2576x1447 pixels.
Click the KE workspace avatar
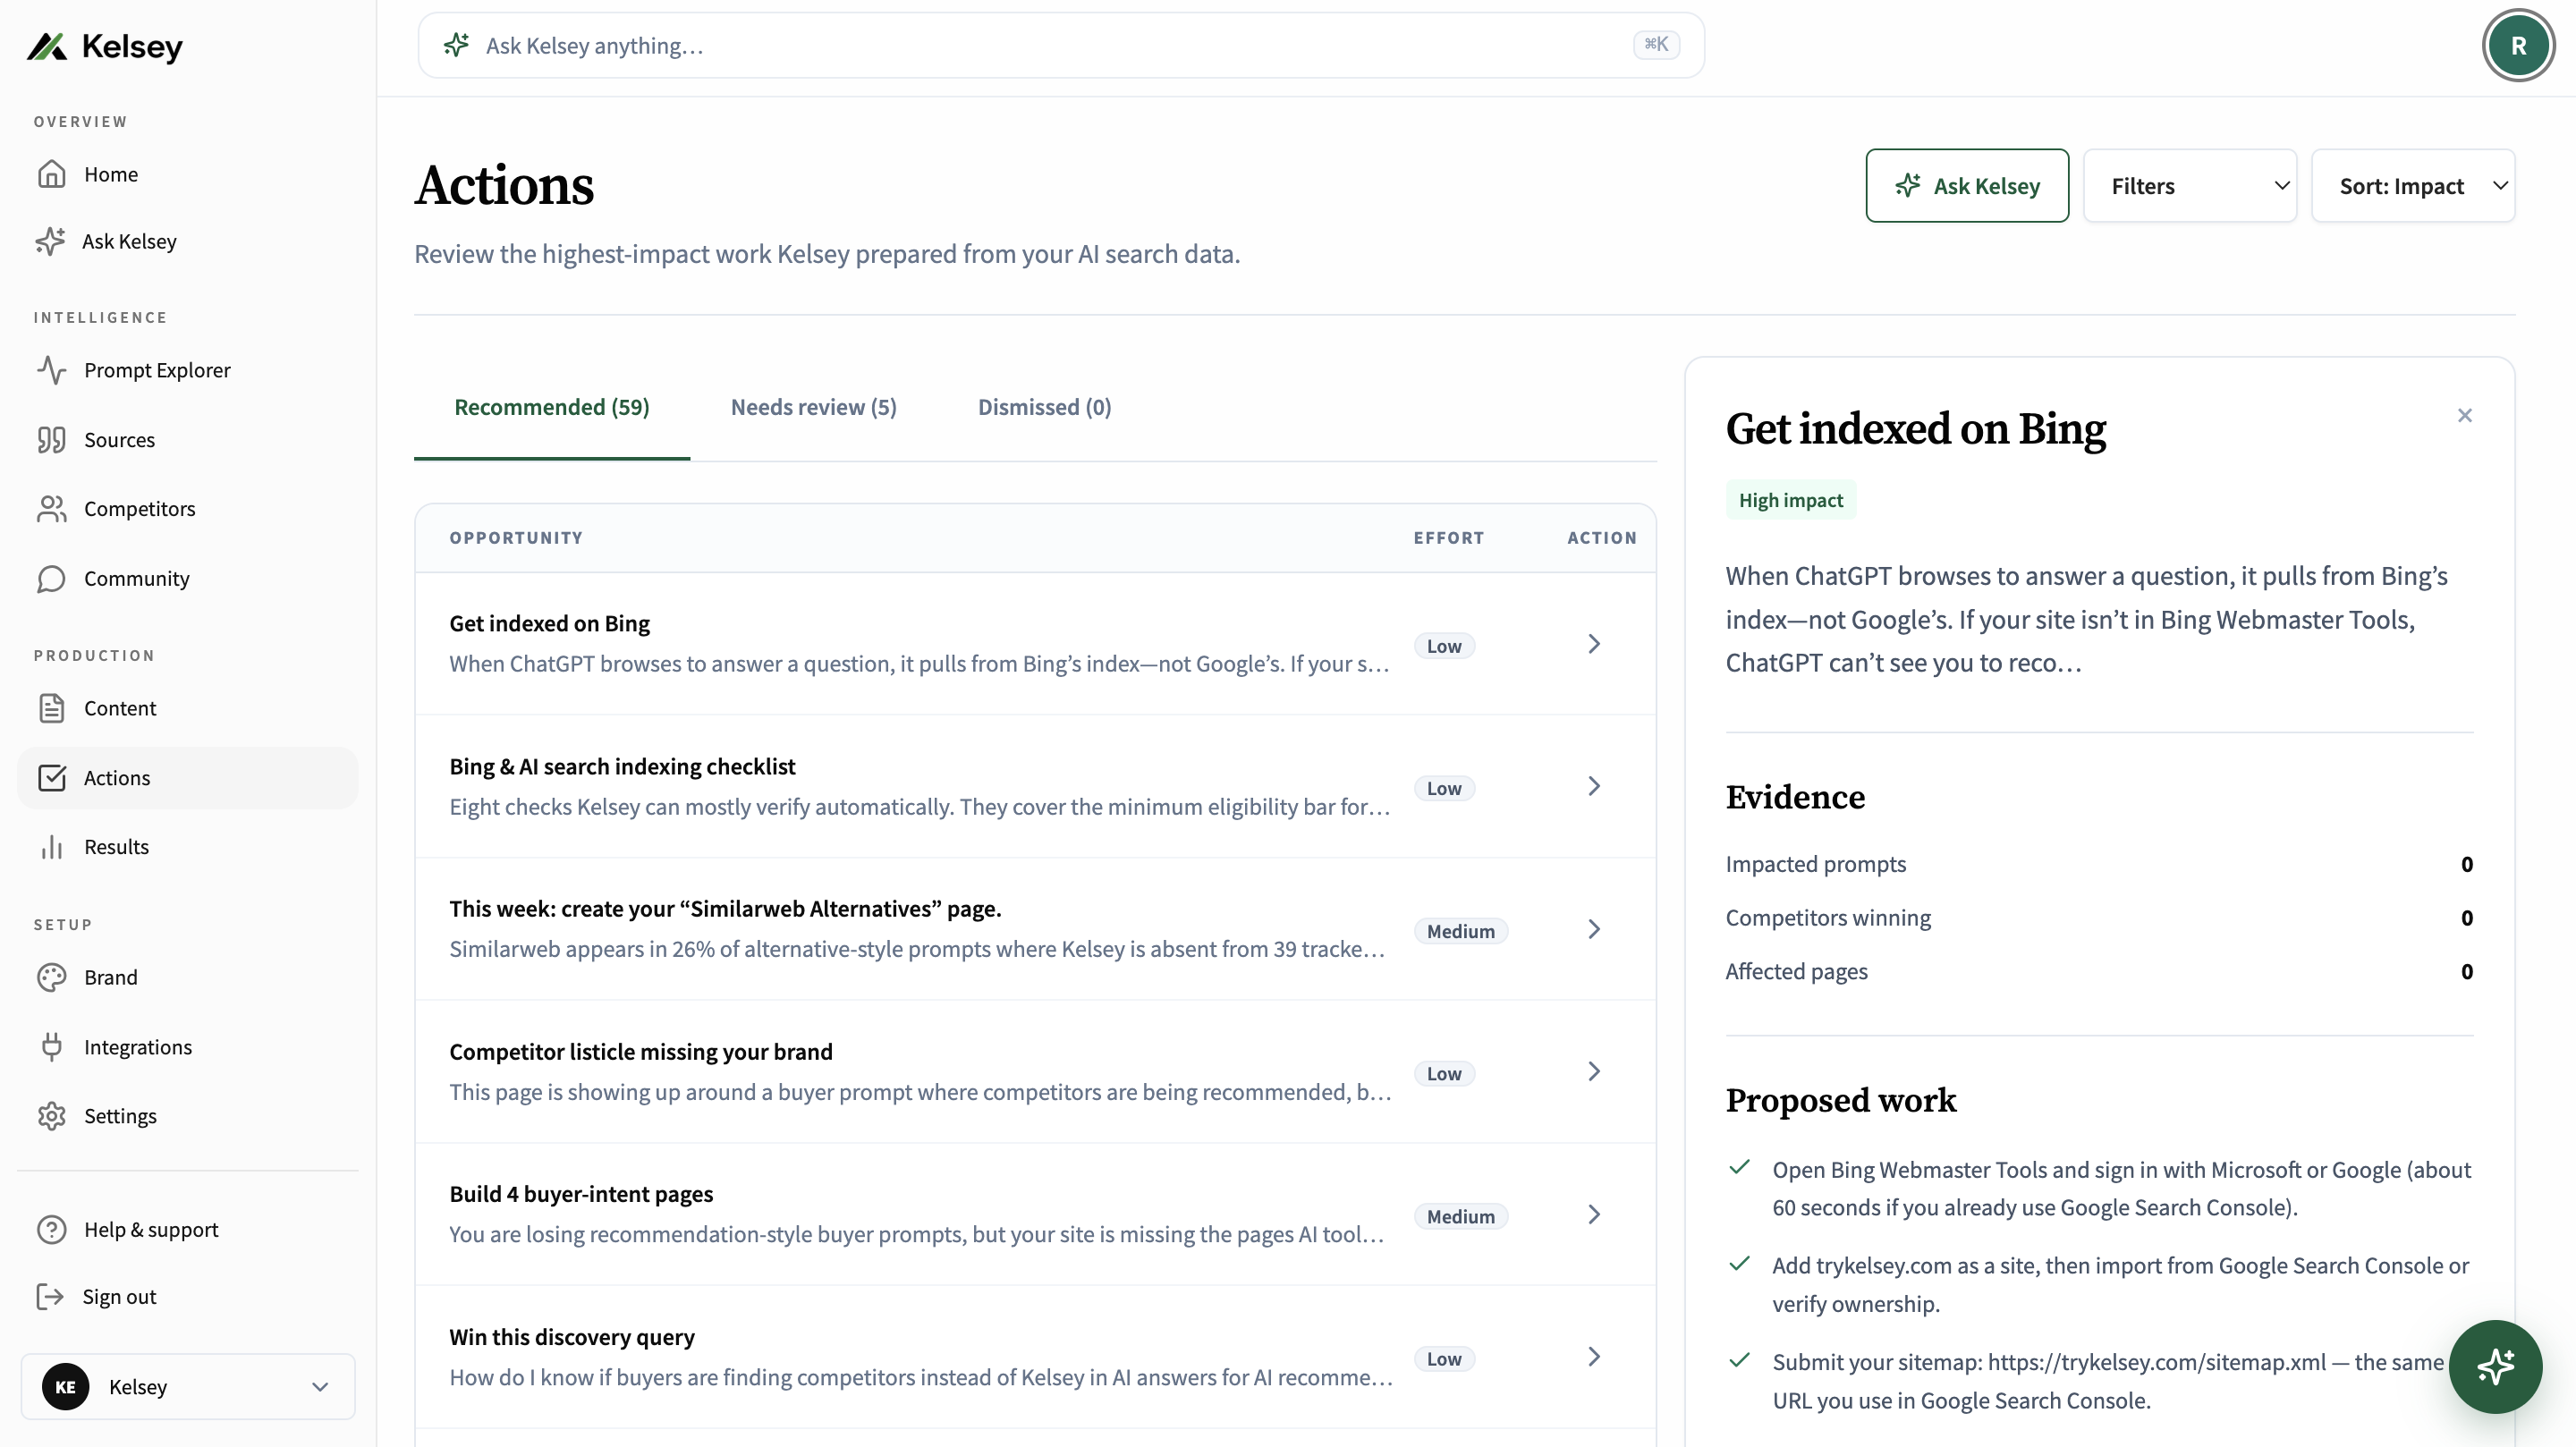click(x=66, y=1386)
